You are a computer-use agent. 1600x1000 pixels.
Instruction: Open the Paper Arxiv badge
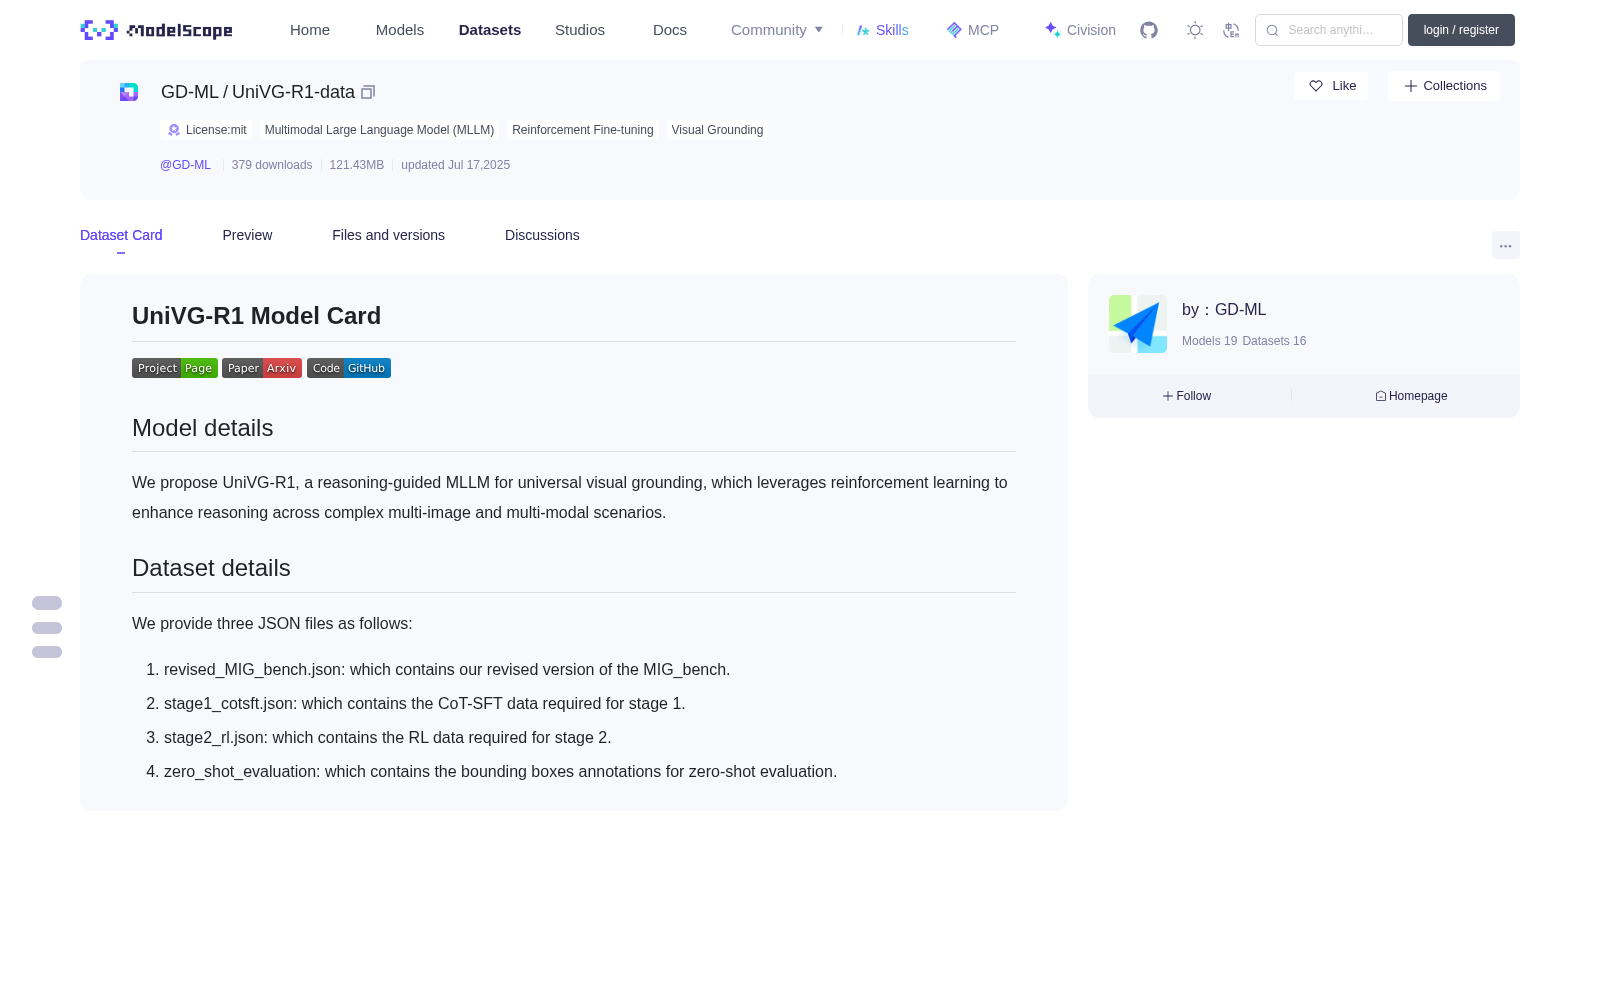[x=262, y=368]
